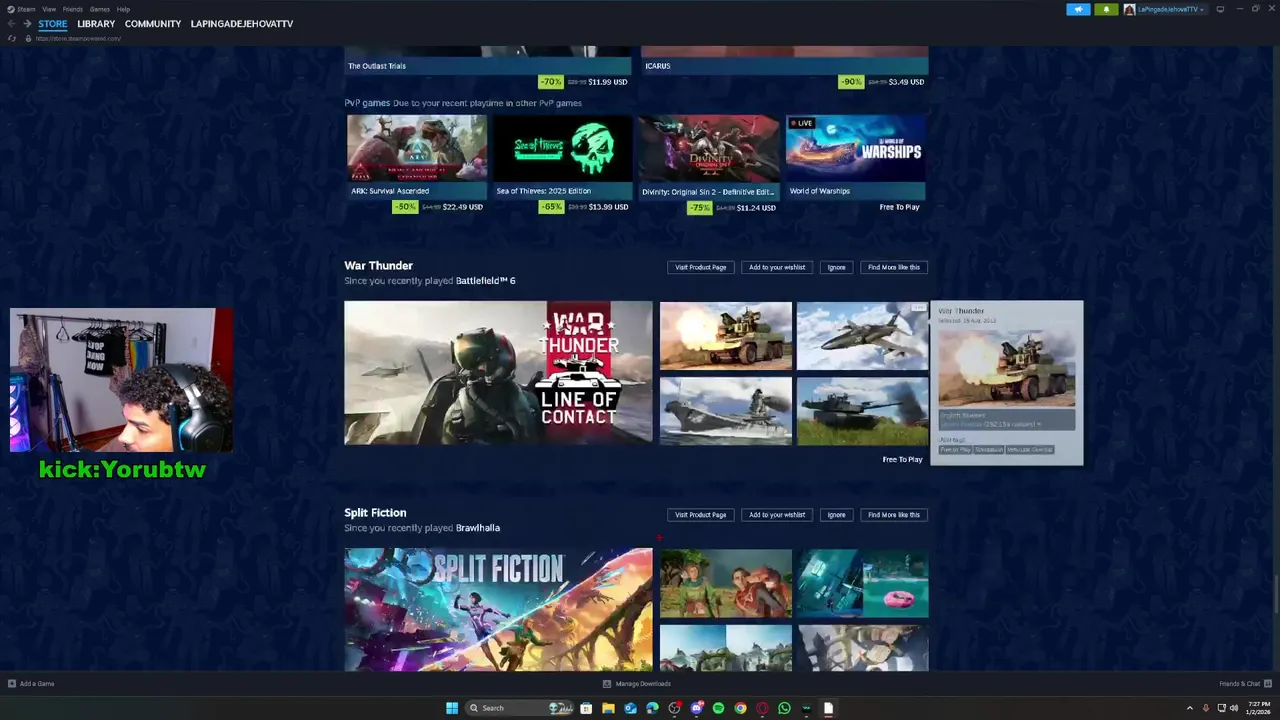Viewport: 1280px width, 720px height.
Task: Go to the LIBRARY tab
Action: click(x=96, y=24)
